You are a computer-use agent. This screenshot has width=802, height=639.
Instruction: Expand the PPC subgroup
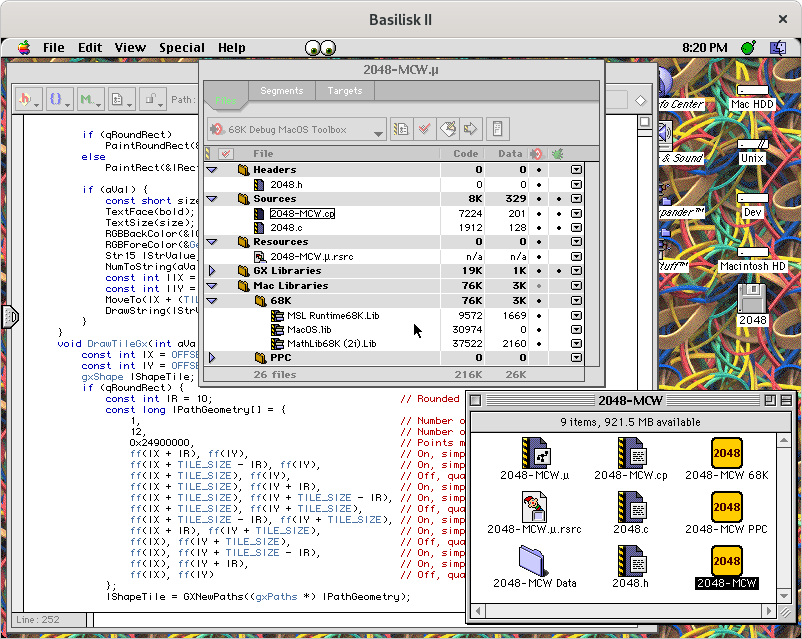(x=212, y=358)
